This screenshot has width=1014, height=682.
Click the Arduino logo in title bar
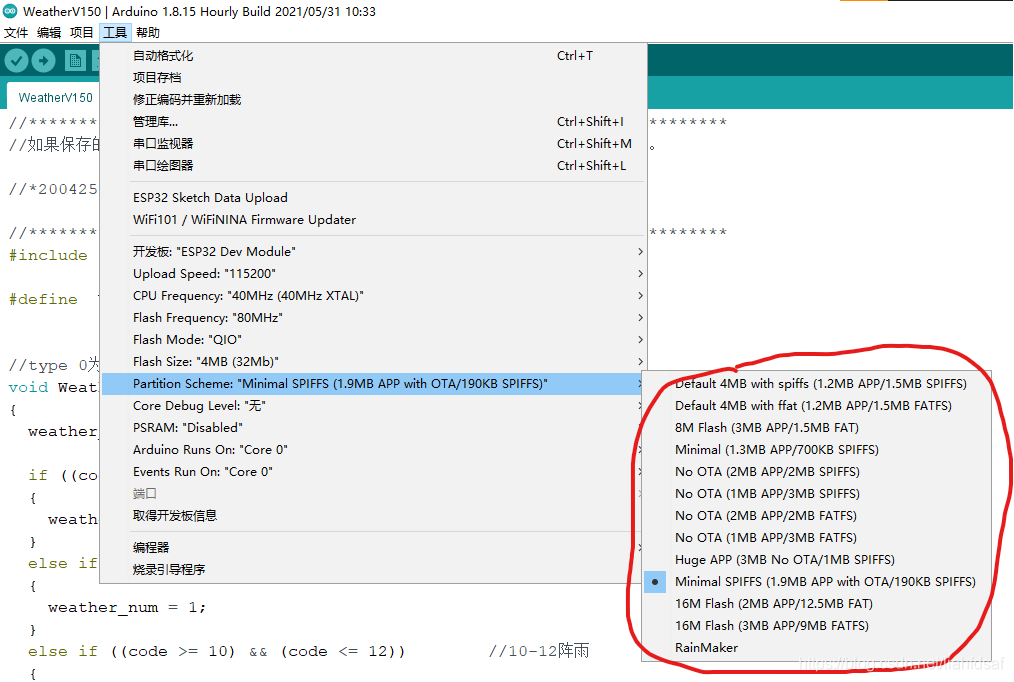click(10, 11)
